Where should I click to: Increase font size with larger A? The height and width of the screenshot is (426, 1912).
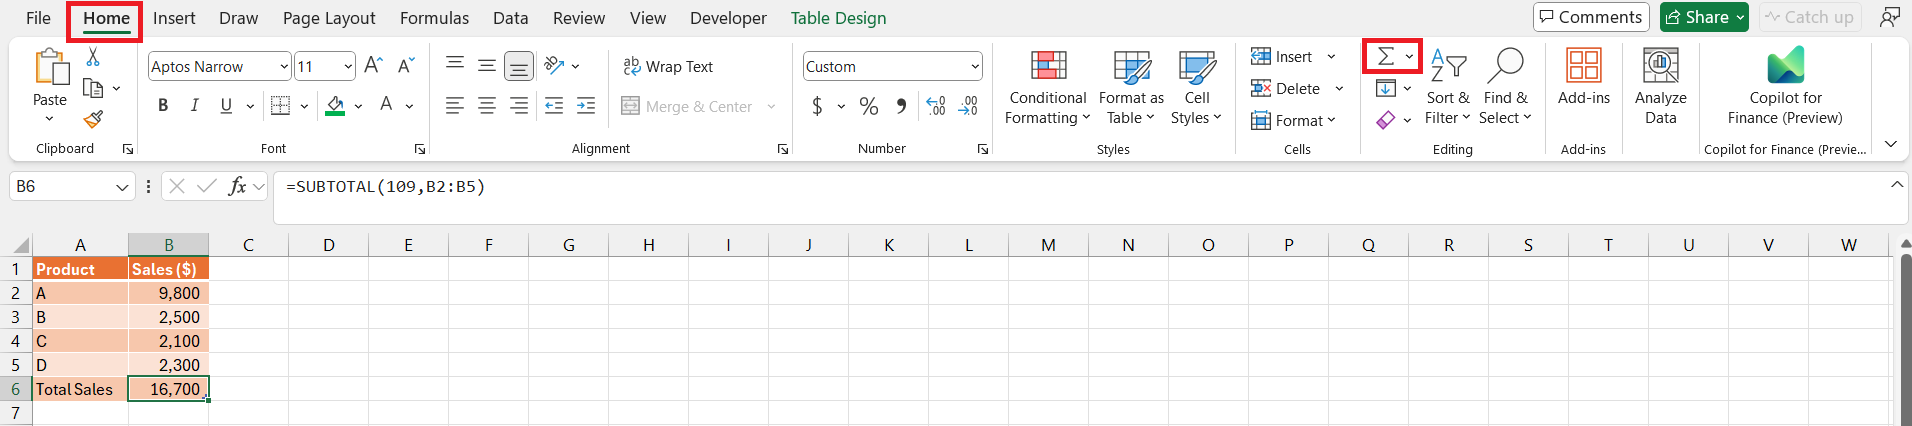[x=373, y=66]
